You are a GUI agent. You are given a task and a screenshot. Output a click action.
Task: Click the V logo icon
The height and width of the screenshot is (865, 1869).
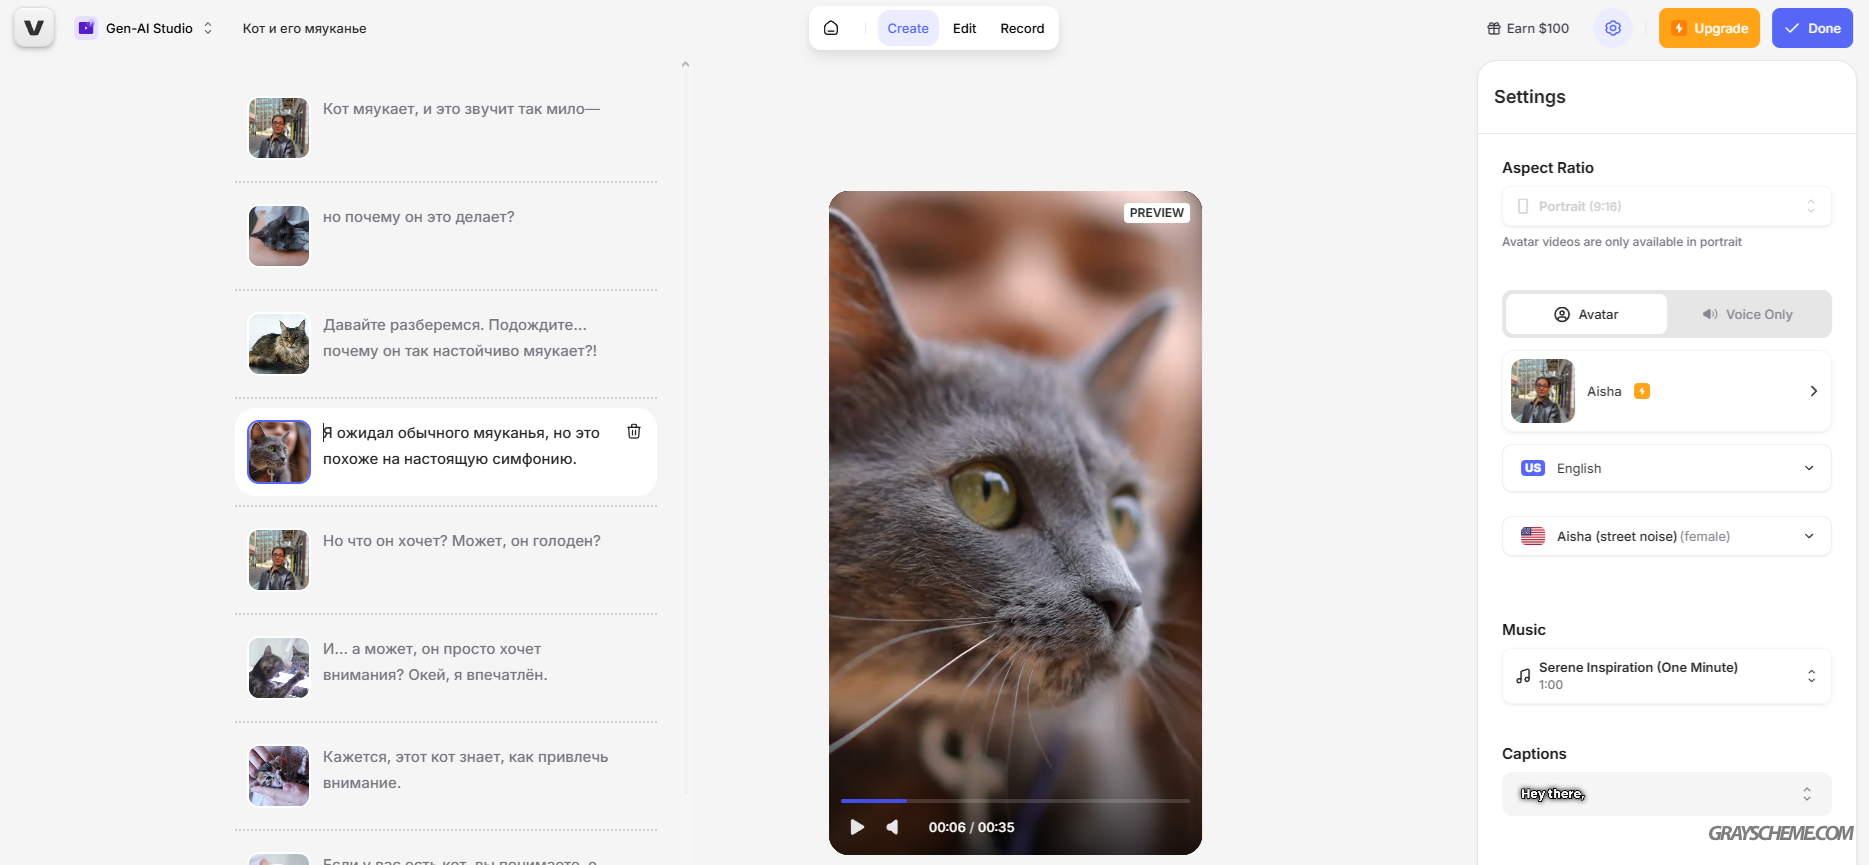pos(34,28)
